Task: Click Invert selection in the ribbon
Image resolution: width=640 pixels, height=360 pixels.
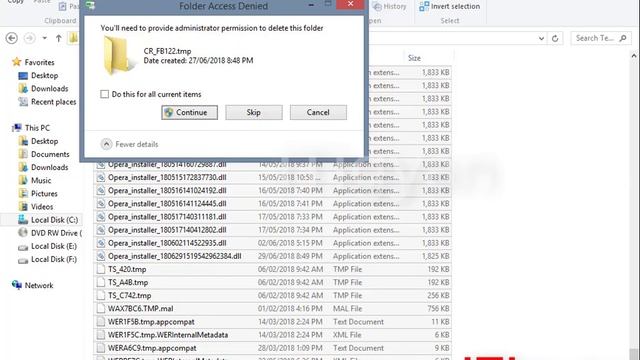Action: tap(450, 6)
